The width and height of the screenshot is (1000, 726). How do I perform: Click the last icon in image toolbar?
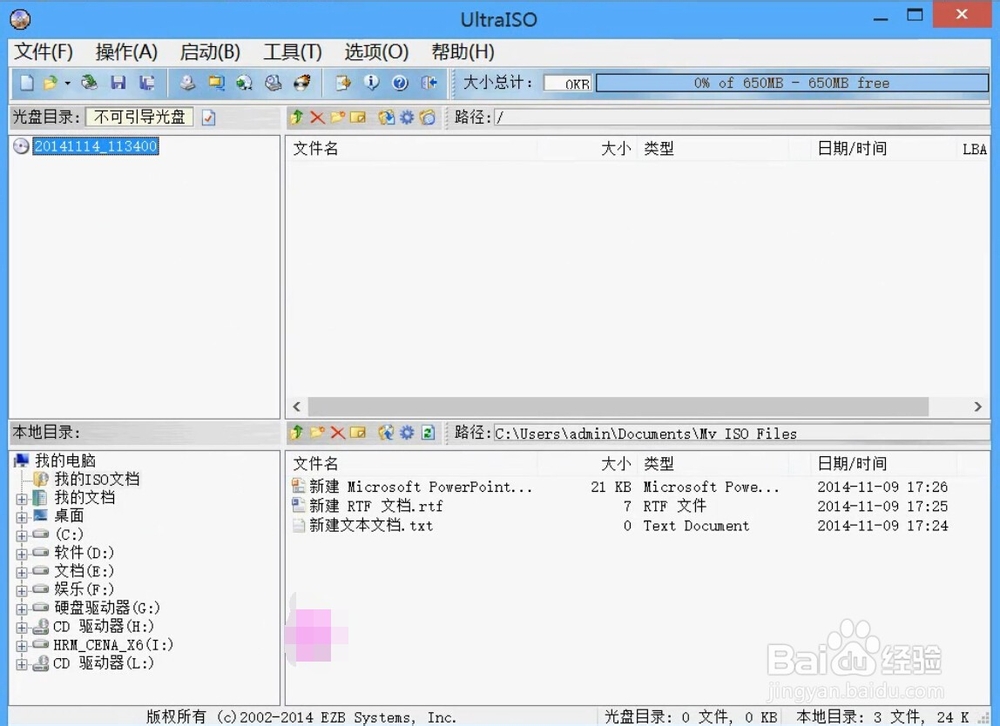point(427,117)
